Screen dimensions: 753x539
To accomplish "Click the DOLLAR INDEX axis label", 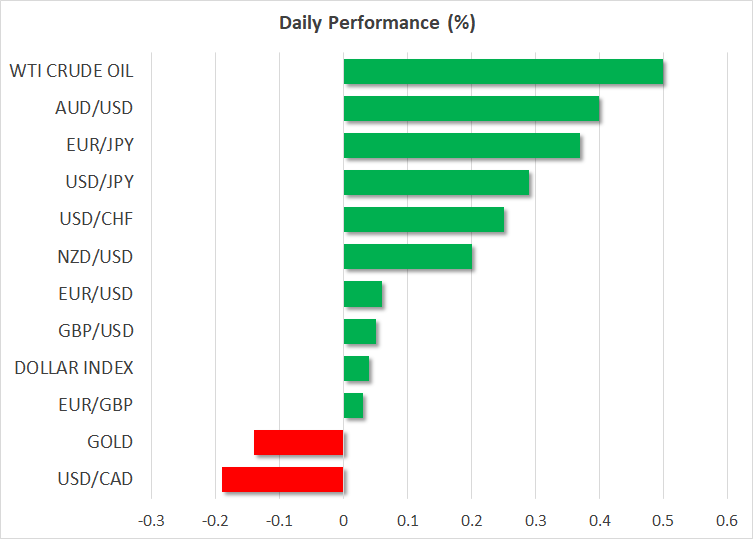I will click(x=74, y=368).
